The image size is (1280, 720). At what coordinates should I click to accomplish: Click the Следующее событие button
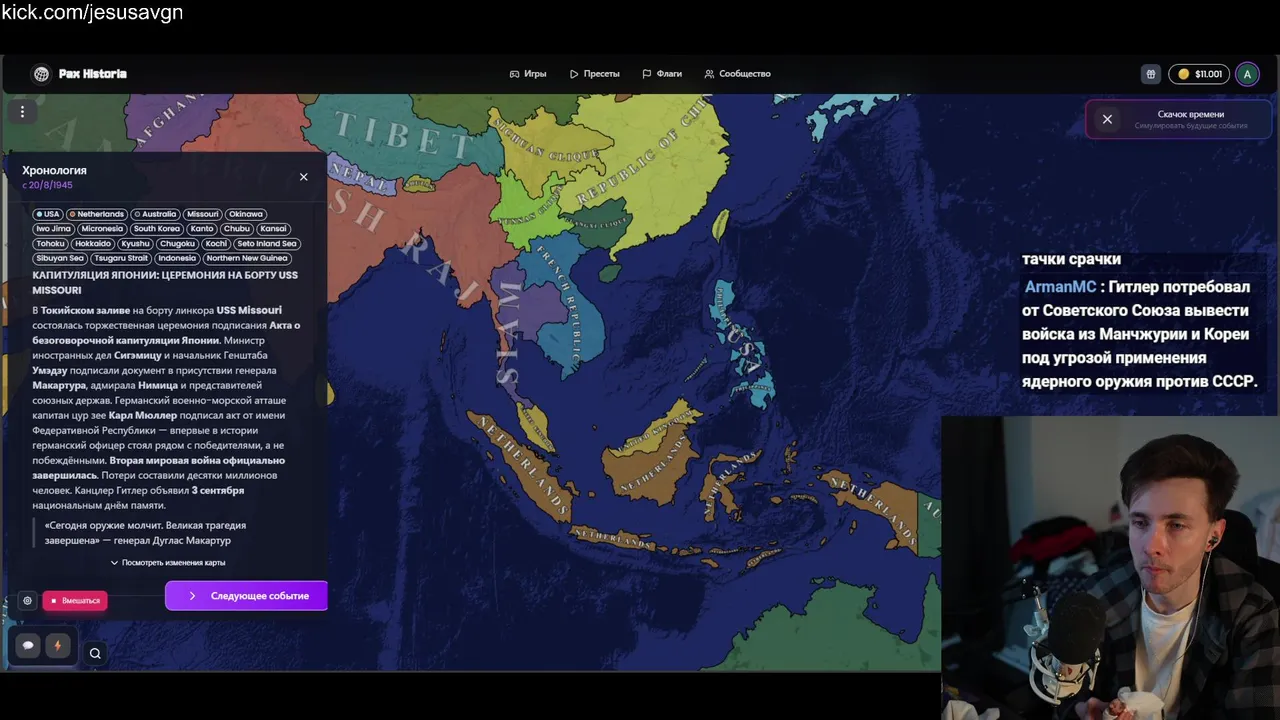(246, 596)
